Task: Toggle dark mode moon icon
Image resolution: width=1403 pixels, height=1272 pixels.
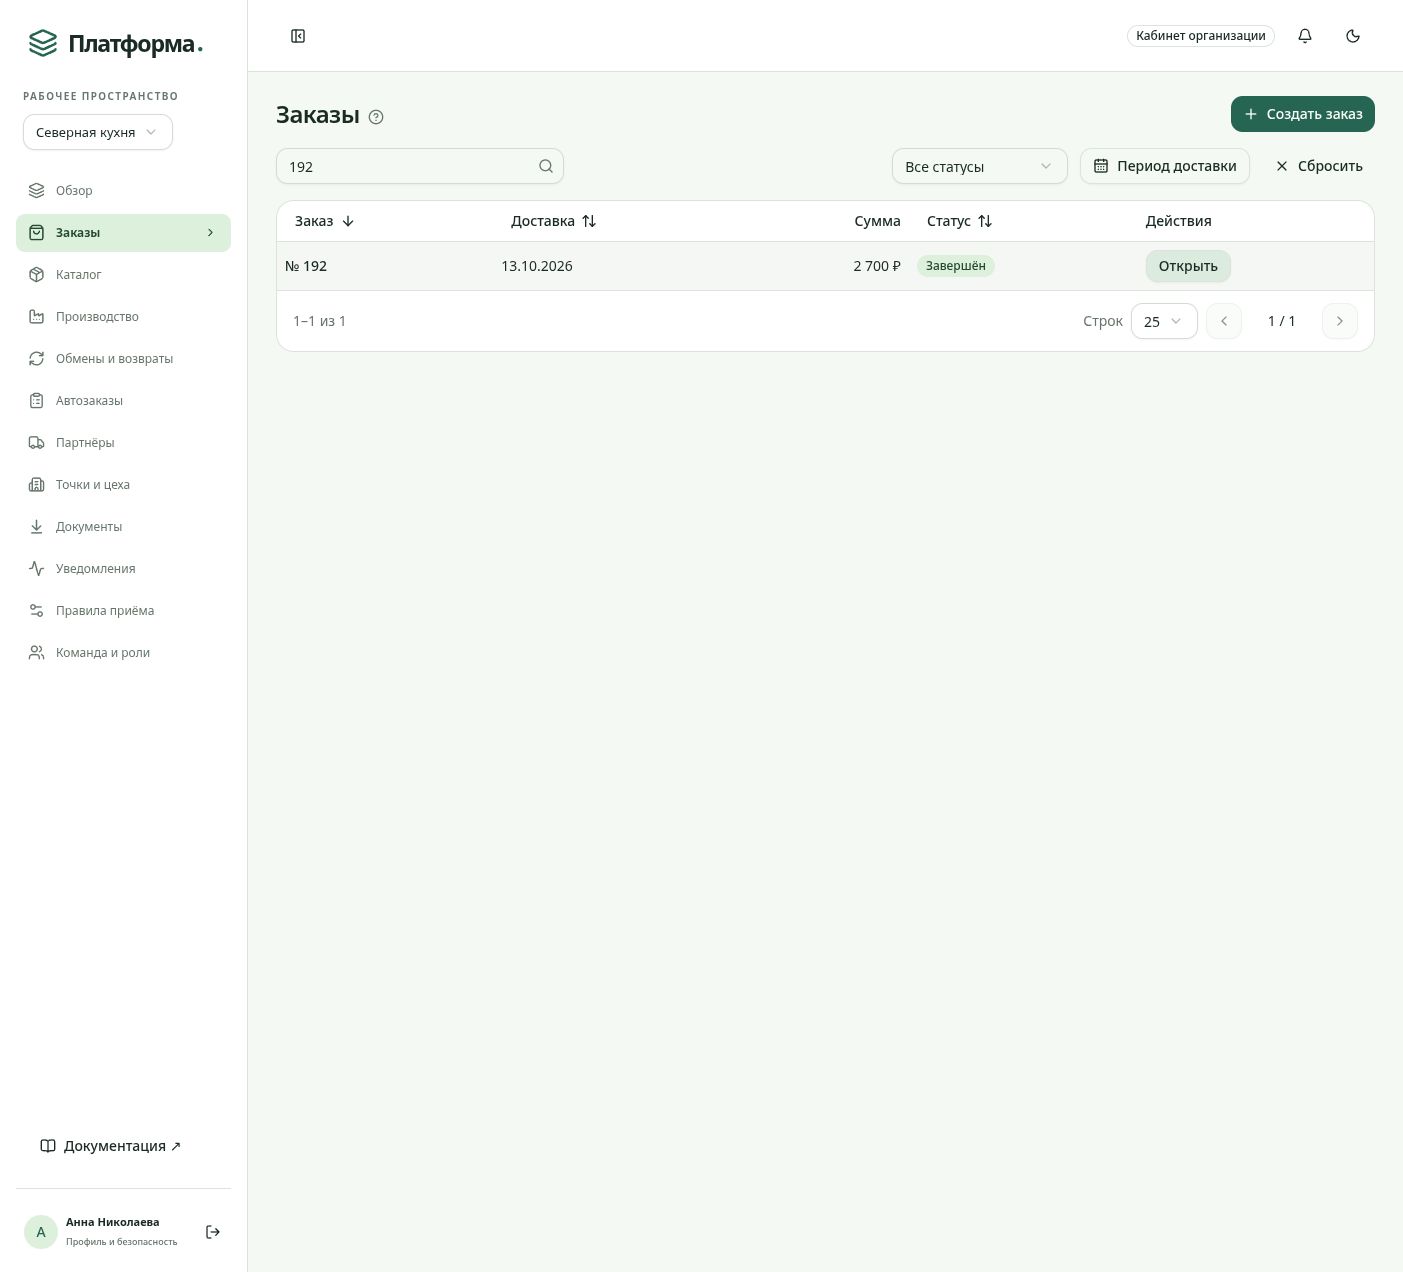Action: (x=1353, y=36)
